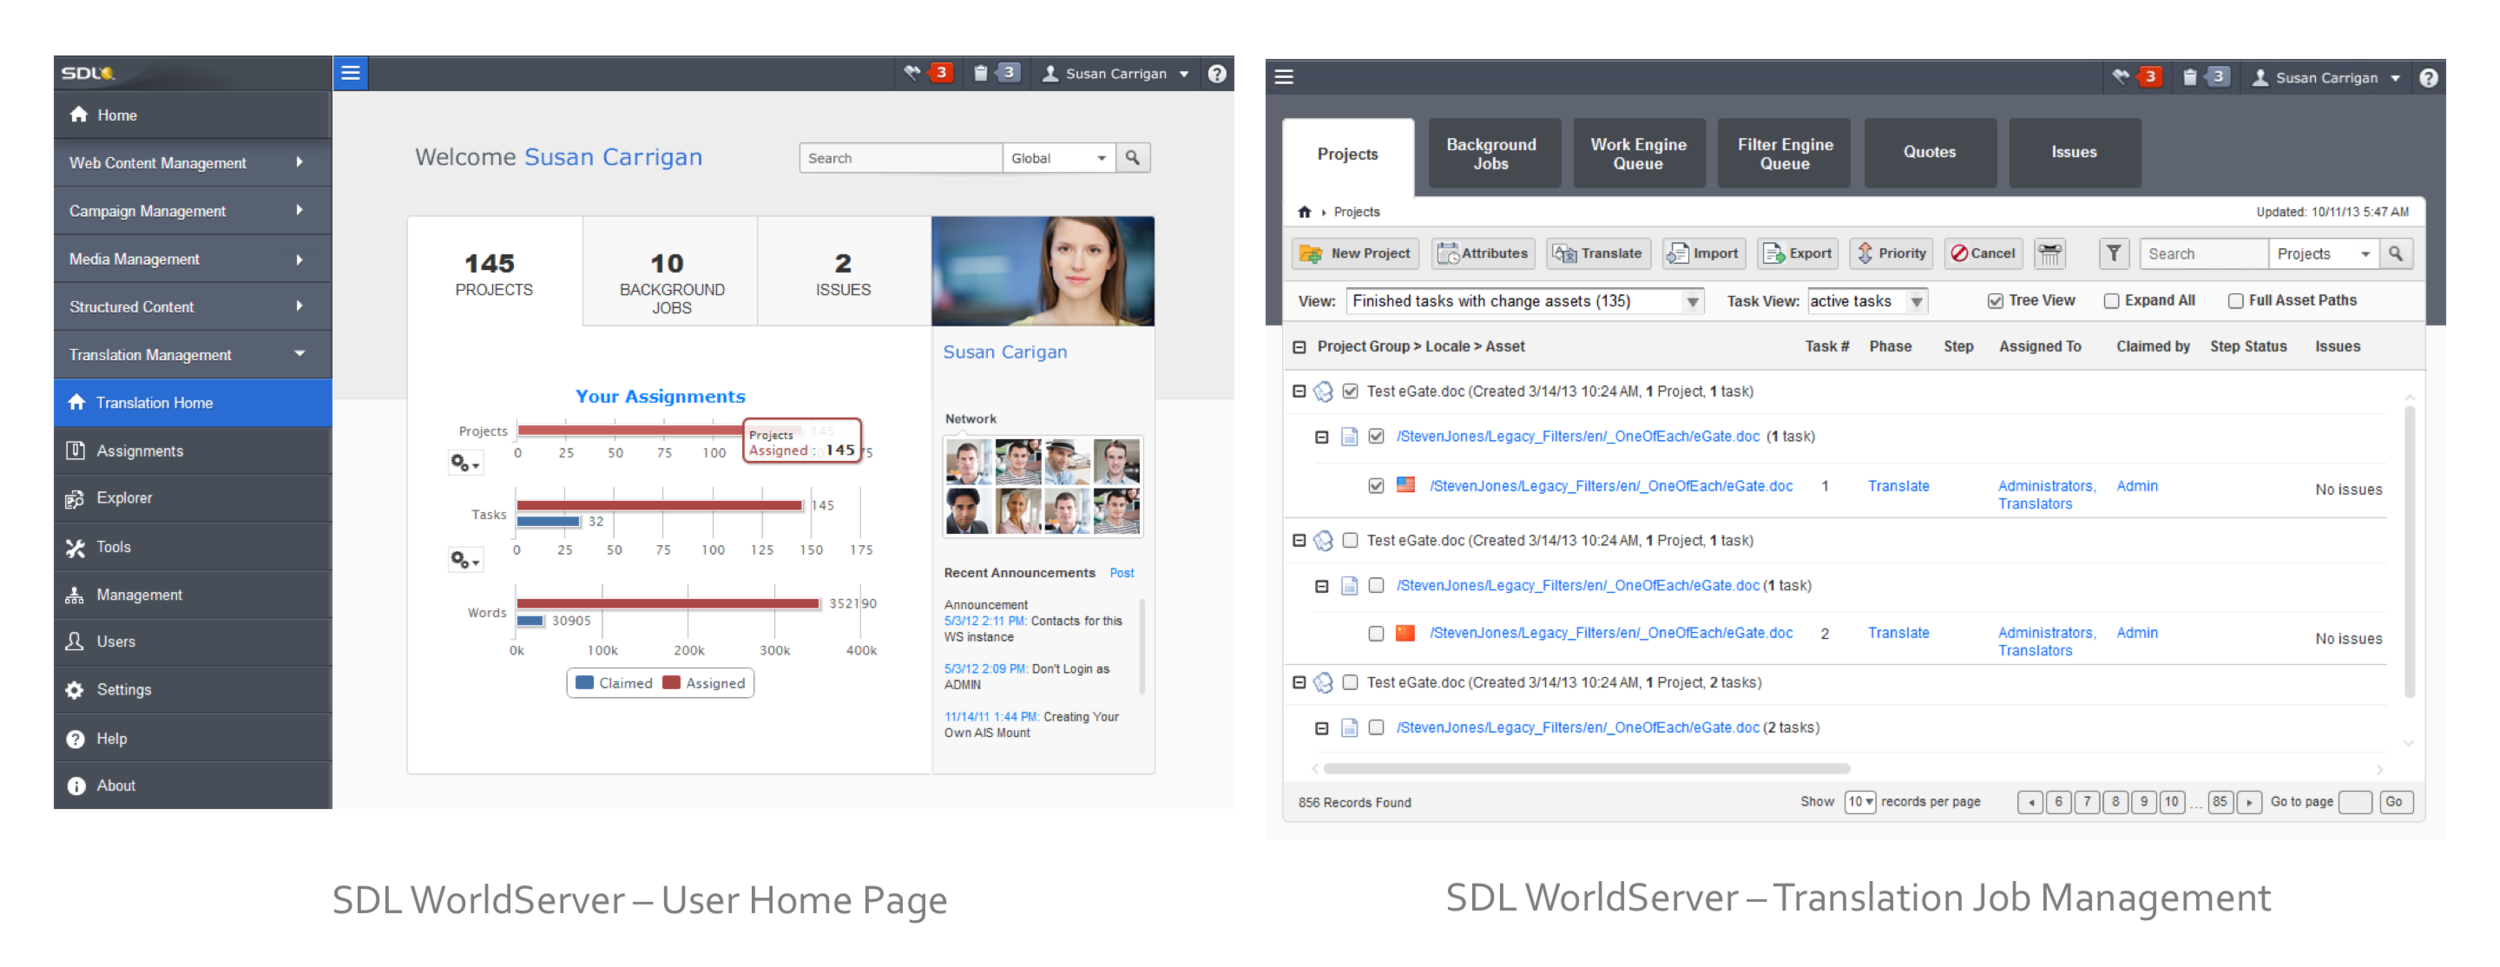
Task: Click the icon right of the Cancel button
Action: (x=2050, y=254)
